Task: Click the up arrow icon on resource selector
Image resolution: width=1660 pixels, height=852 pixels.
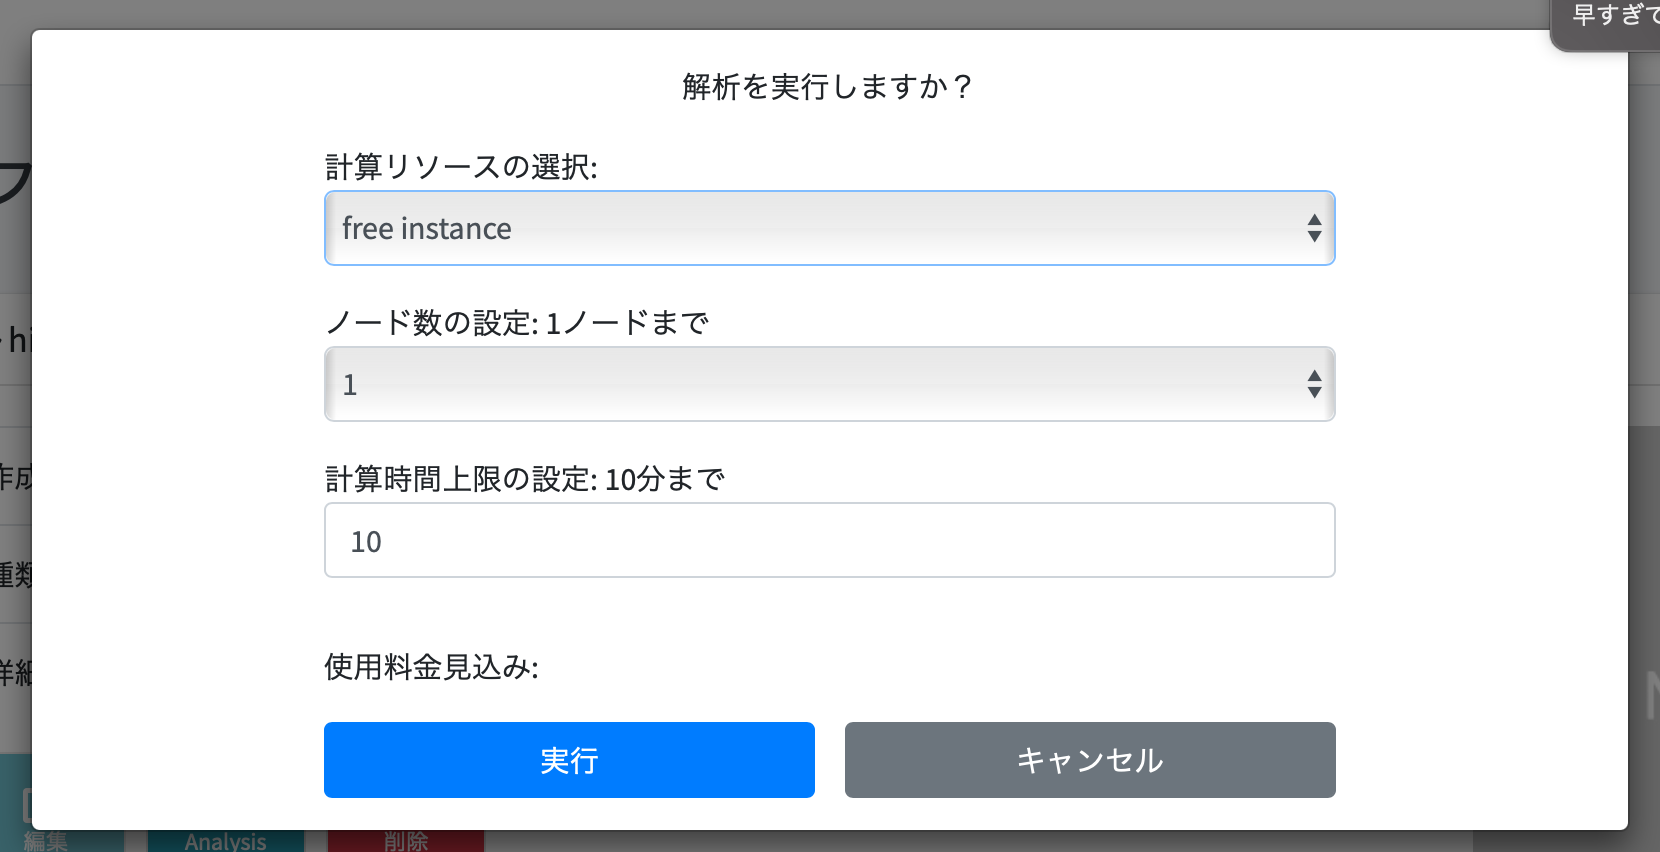Action: point(1314,218)
